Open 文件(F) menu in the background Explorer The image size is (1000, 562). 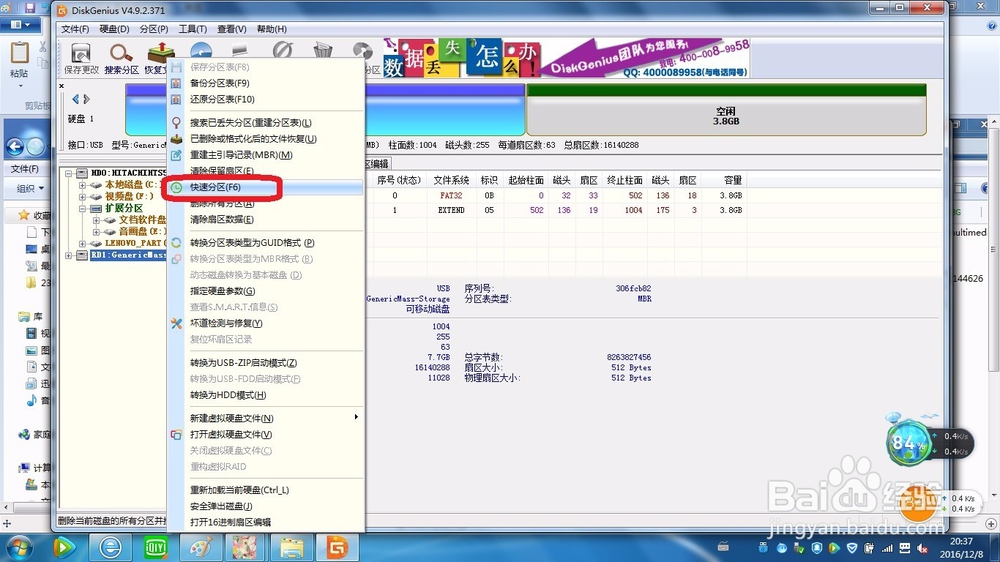click(25, 168)
